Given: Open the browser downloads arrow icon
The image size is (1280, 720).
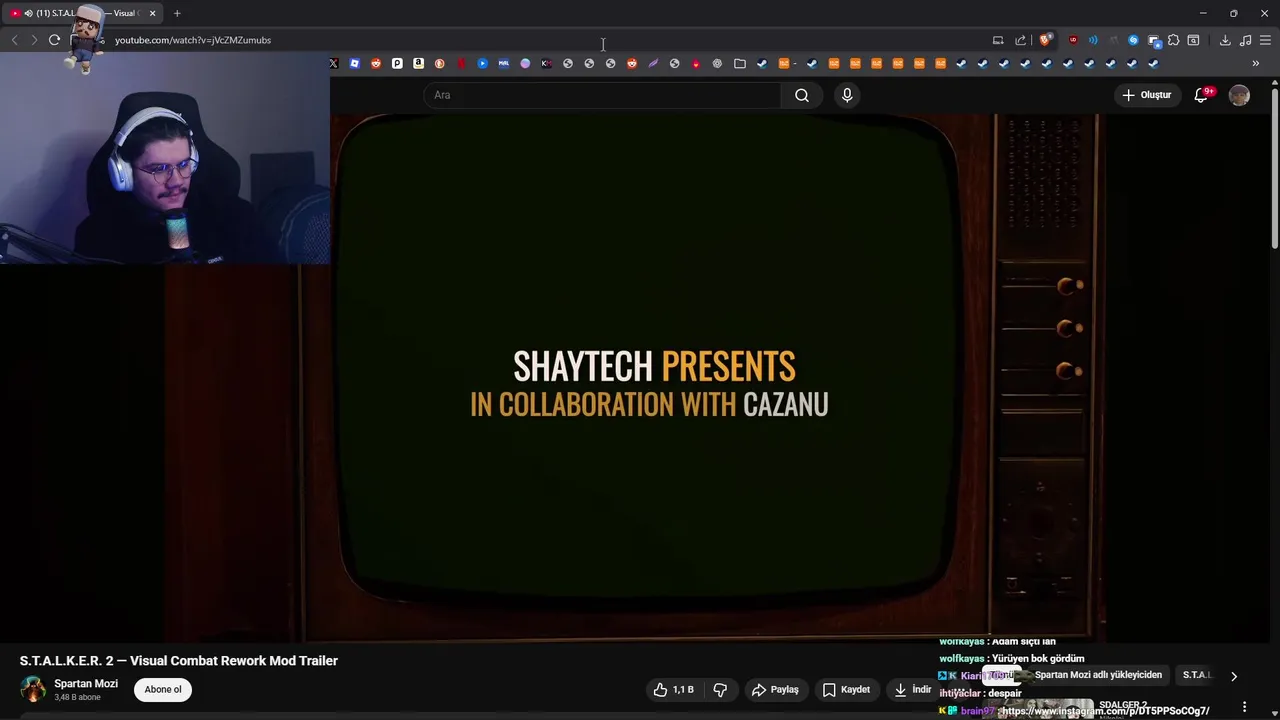Looking at the screenshot, I should click(x=1225, y=40).
